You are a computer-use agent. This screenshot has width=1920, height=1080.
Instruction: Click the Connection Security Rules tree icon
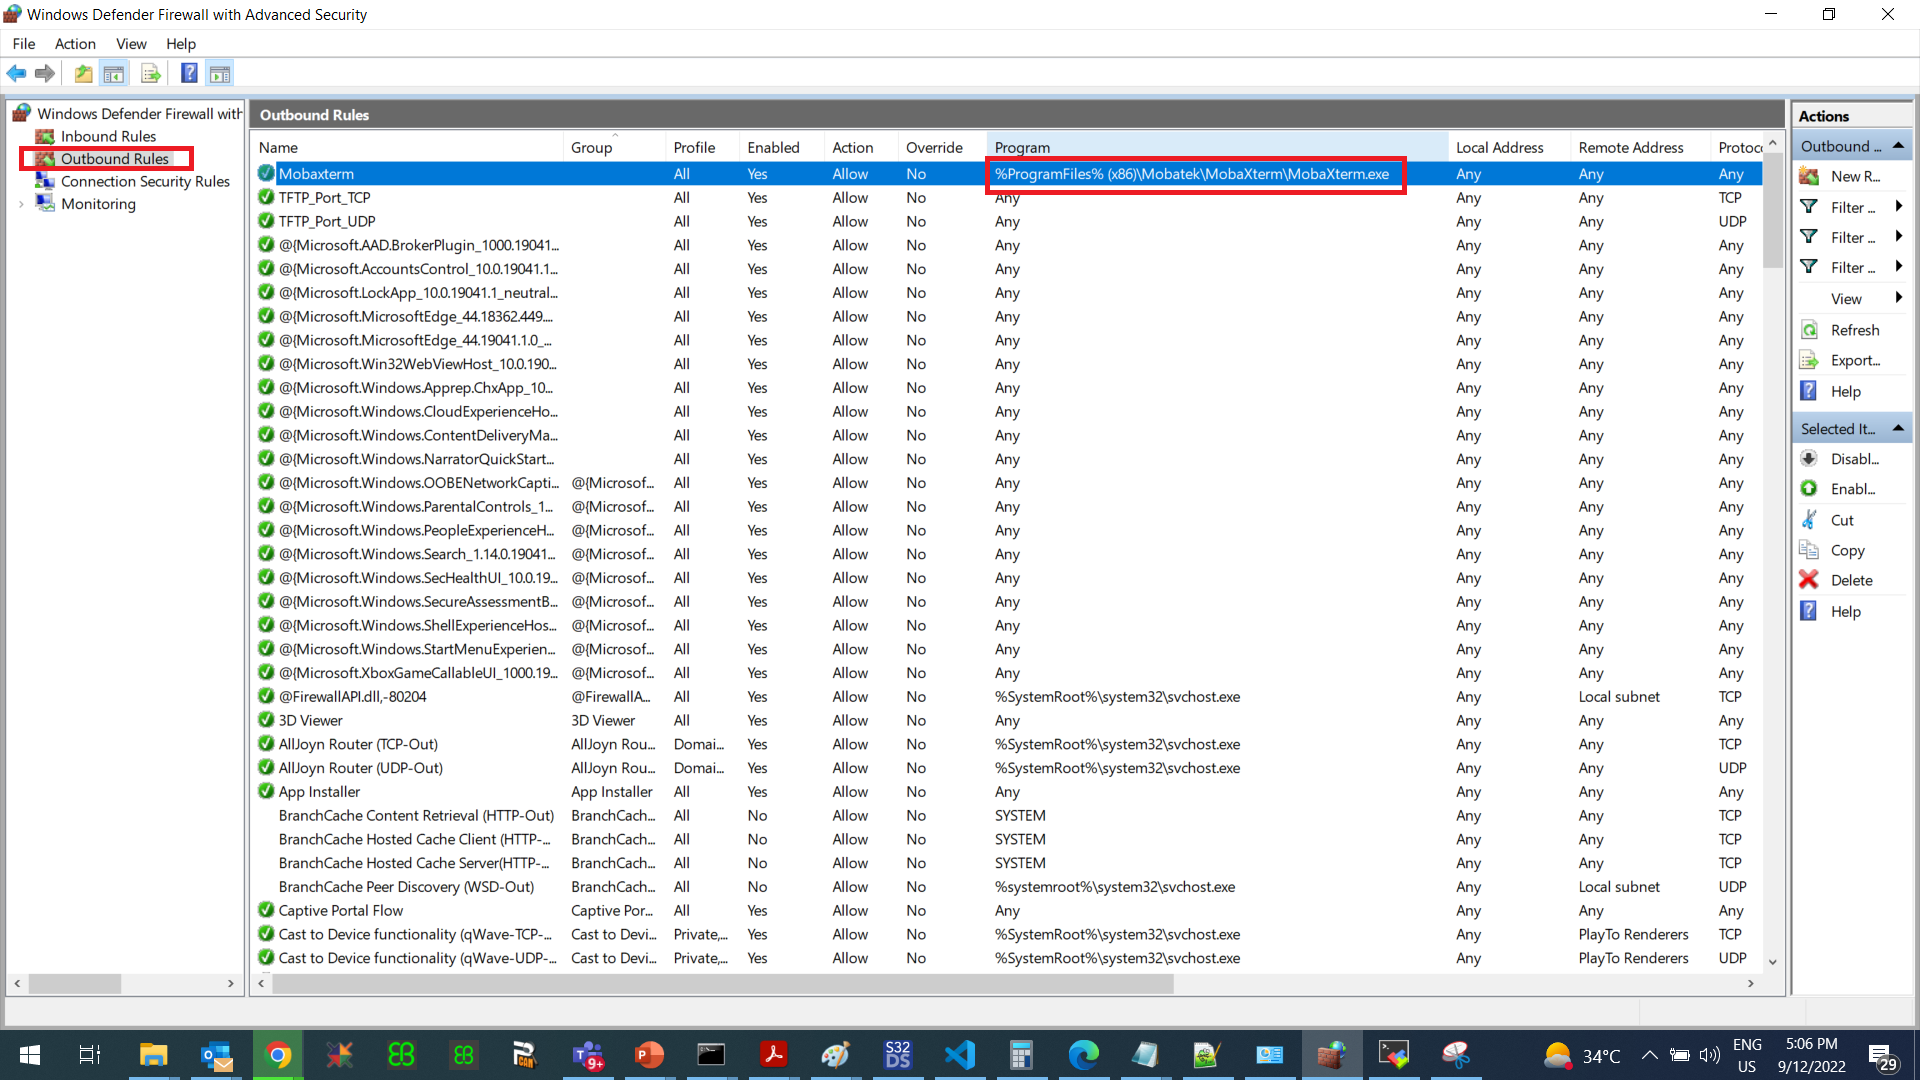(x=45, y=181)
